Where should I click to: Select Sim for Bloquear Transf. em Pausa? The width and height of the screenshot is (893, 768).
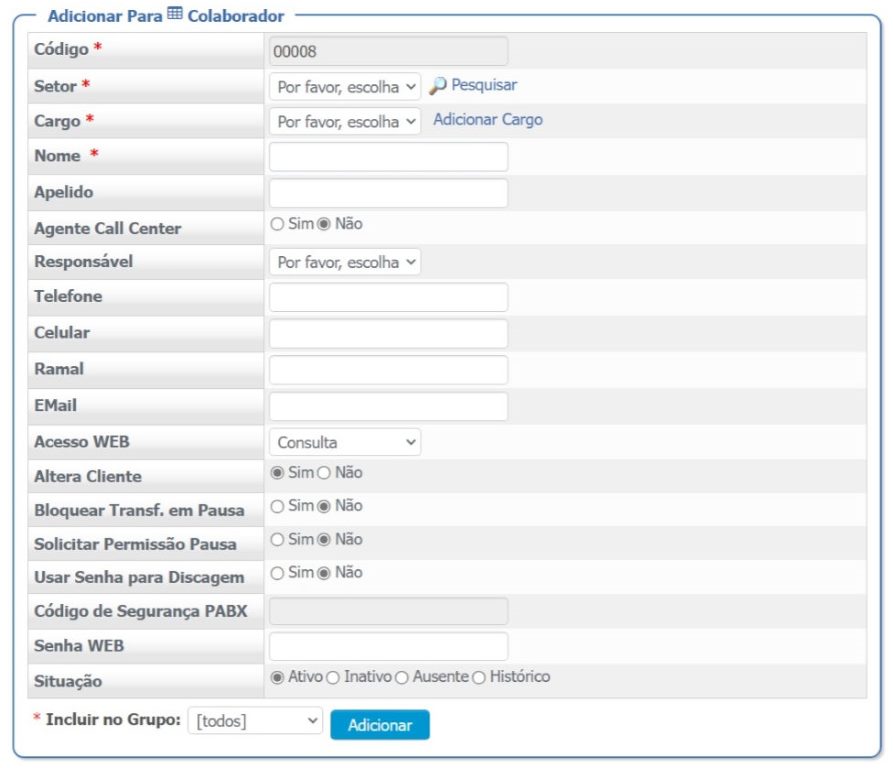[x=277, y=507]
